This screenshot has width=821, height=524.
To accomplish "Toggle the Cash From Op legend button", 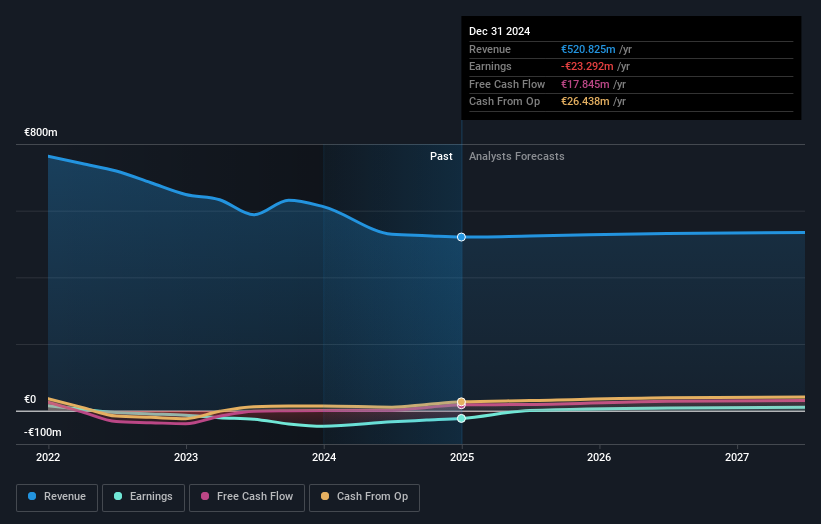I will [364, 497].
